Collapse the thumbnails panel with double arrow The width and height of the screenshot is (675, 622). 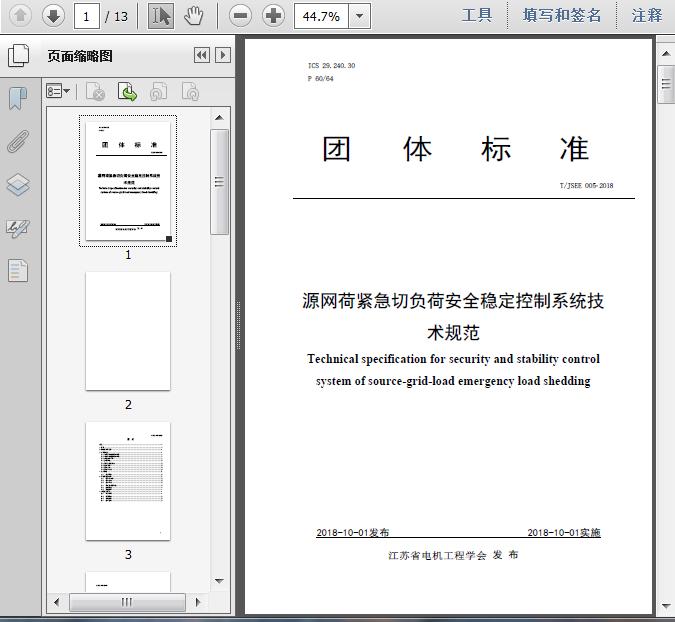[x=202, y=56]
